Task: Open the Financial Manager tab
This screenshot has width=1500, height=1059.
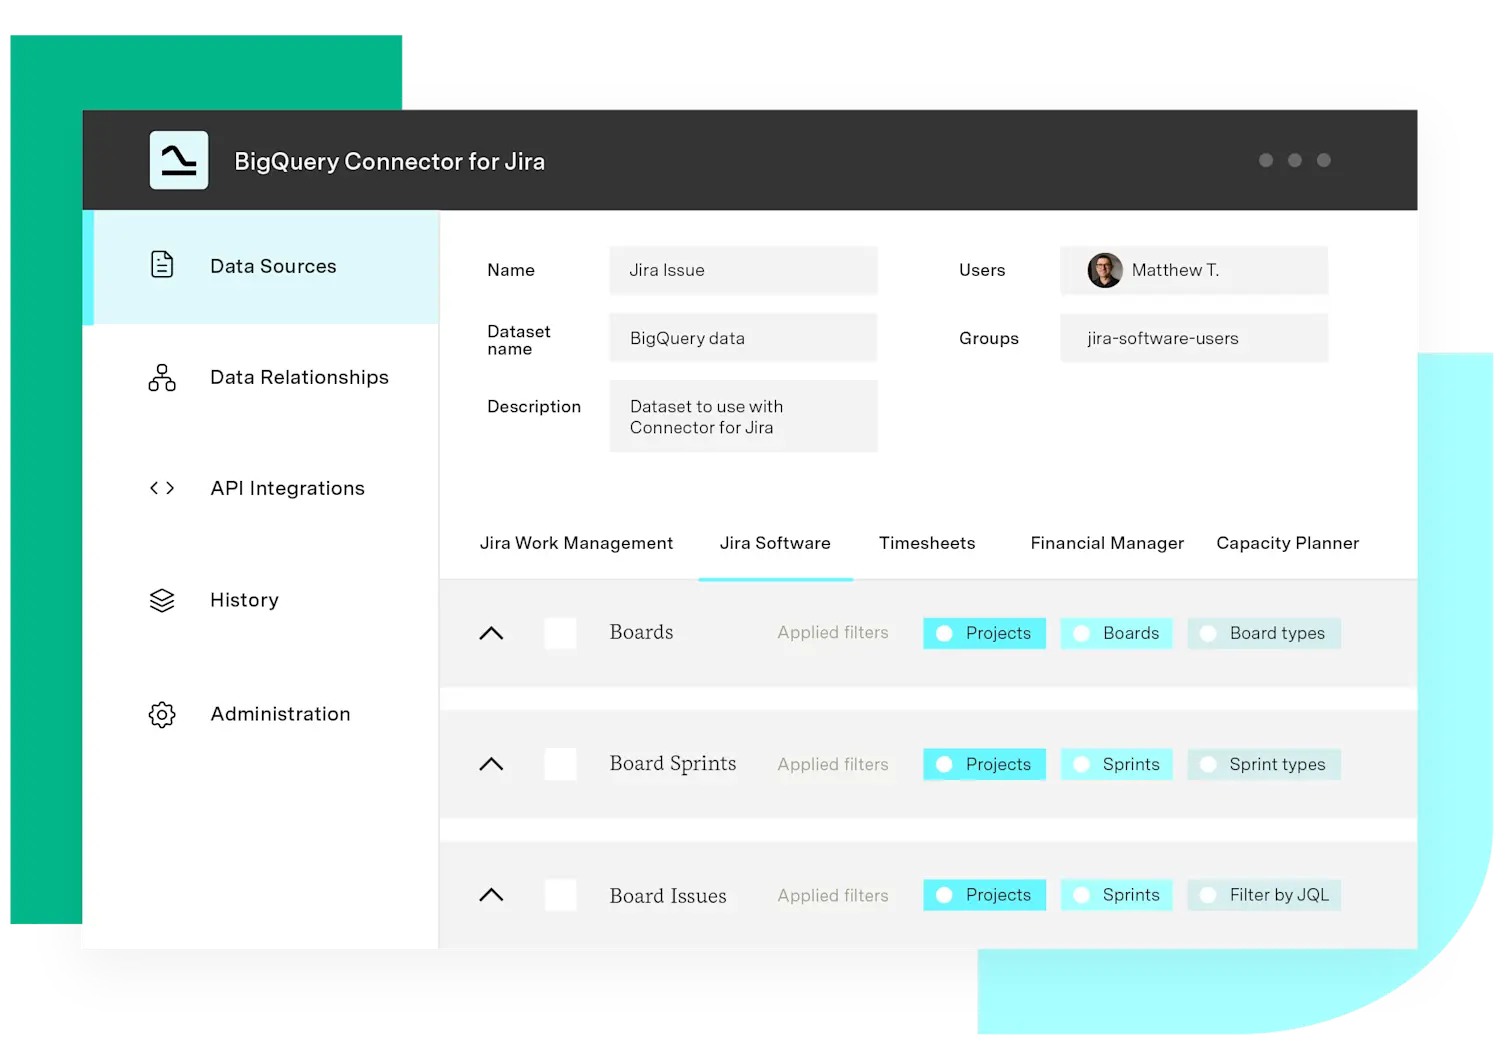Action: pyautogui.click(x=1107, y=543)
